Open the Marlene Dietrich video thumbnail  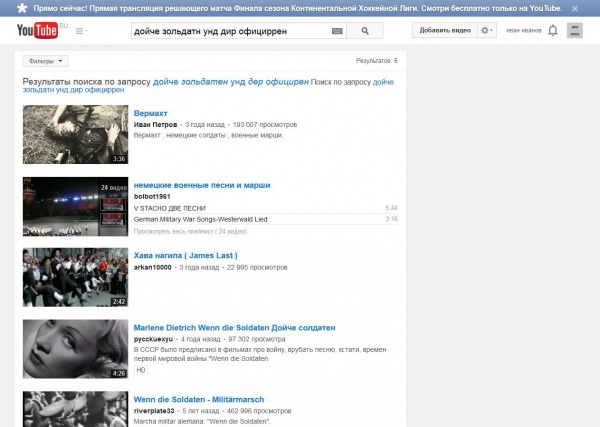coord(75,349)
